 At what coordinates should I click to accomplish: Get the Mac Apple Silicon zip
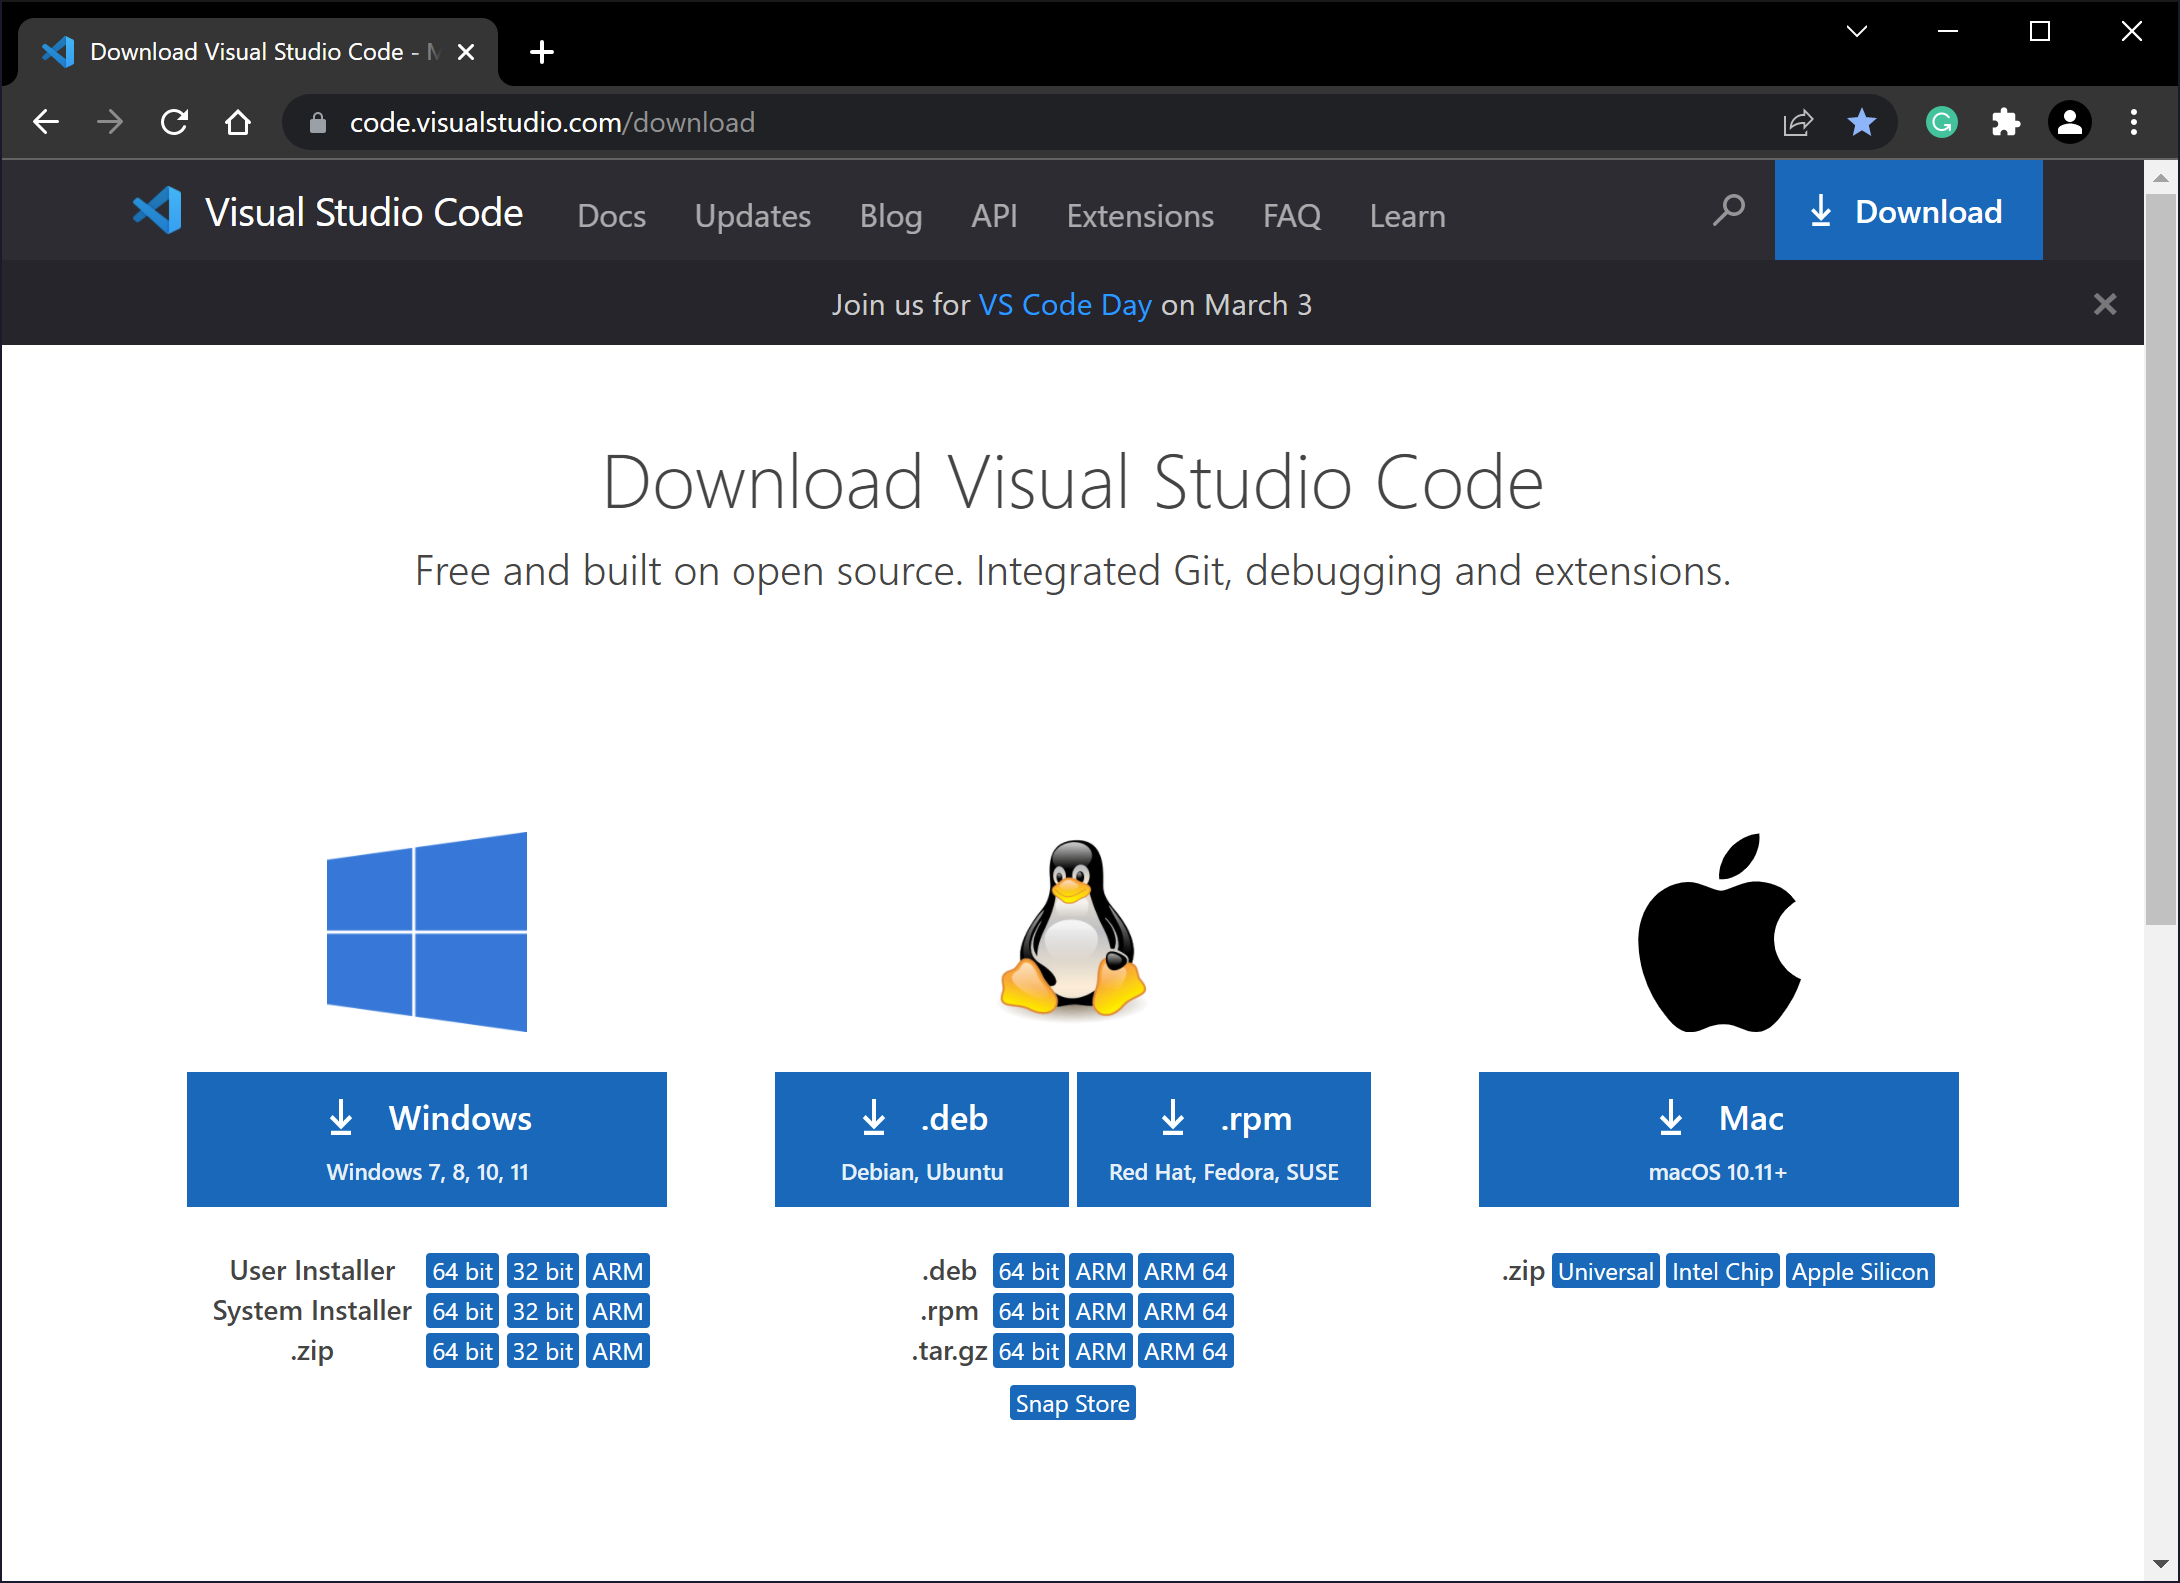click(x=1860, y=1271)
